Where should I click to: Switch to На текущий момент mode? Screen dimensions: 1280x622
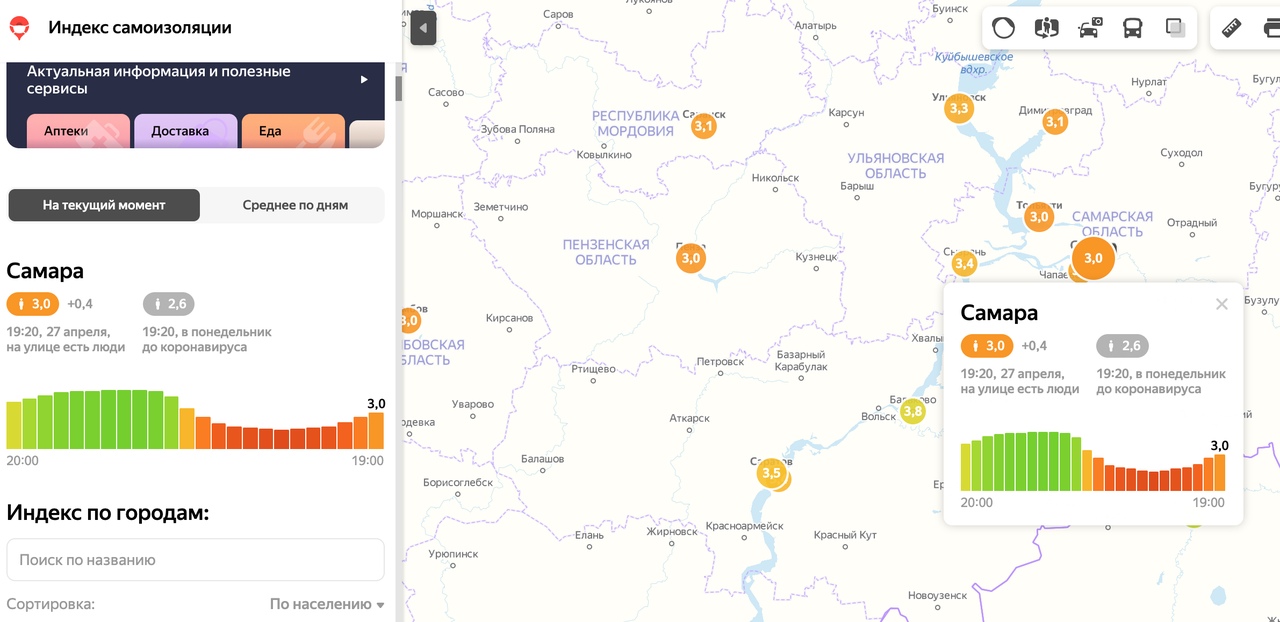104,205
